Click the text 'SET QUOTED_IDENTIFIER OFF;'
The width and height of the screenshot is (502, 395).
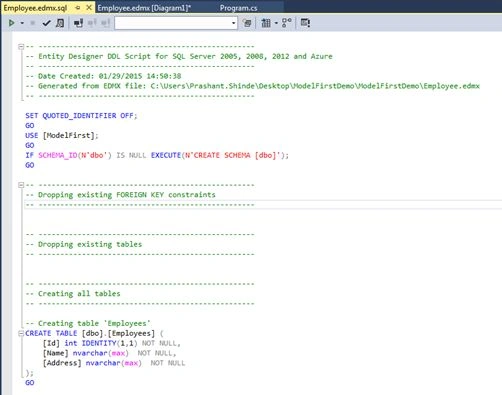pyautogui.click(x=81, y=116)
